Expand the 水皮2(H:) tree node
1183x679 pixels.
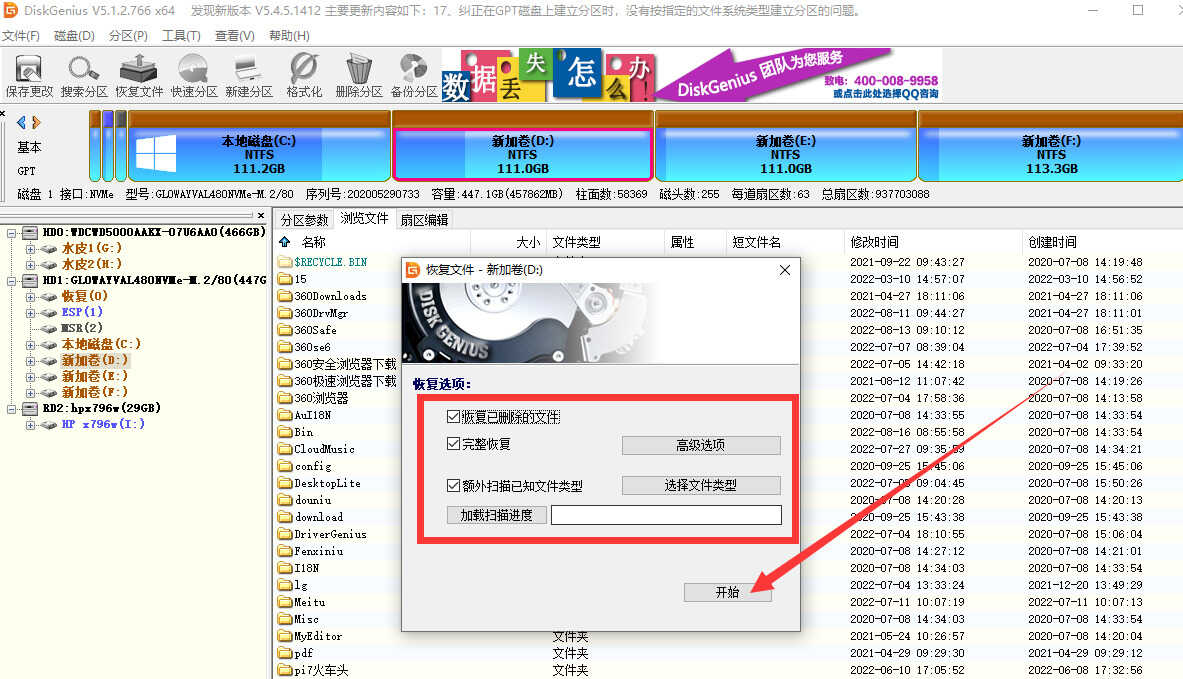point(30,264)
